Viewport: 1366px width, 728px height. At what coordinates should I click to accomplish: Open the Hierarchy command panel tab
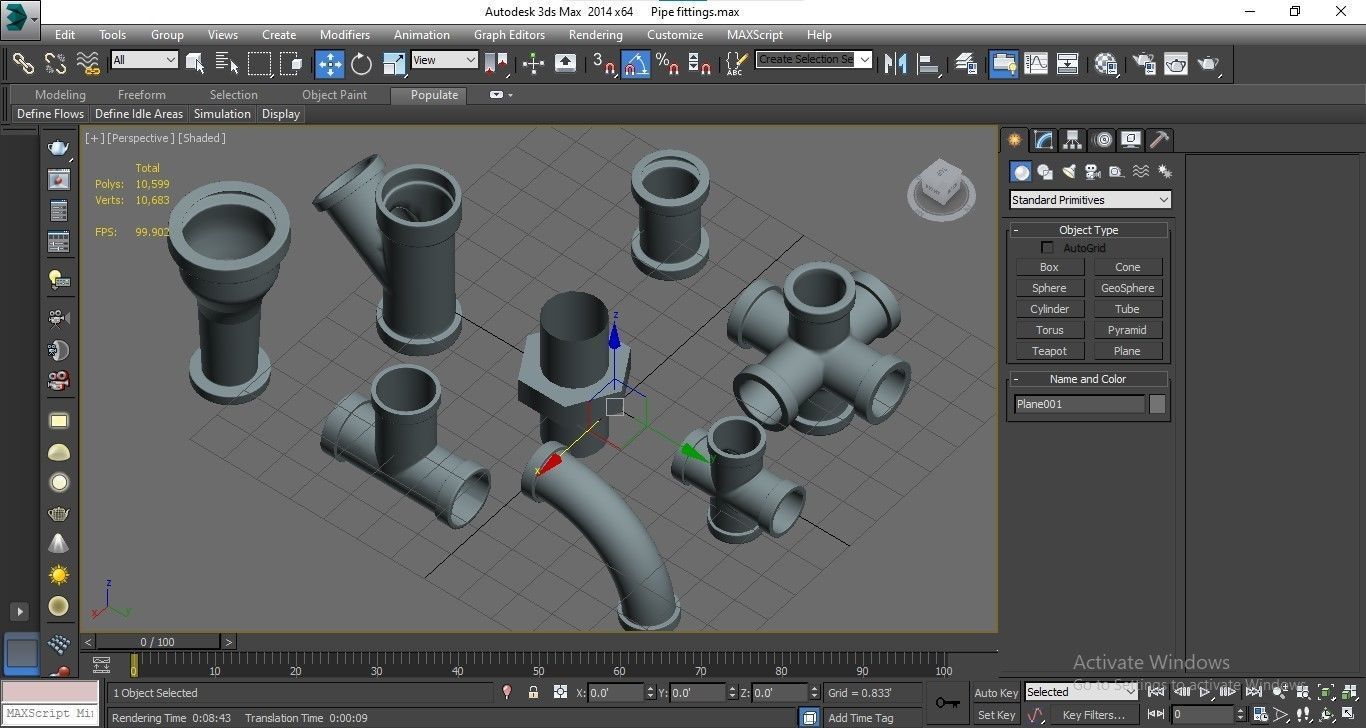click(x=1072, y=140)
